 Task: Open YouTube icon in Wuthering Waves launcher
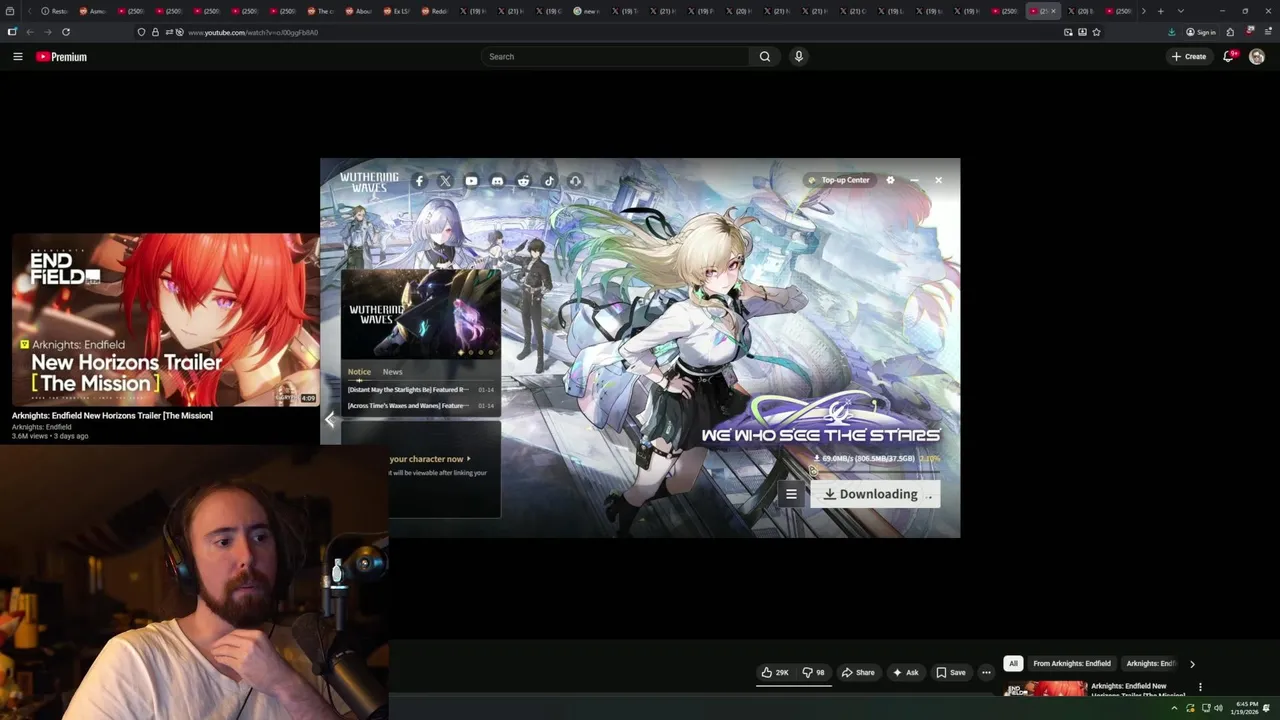pyautogui.click(x=471, y=181)
